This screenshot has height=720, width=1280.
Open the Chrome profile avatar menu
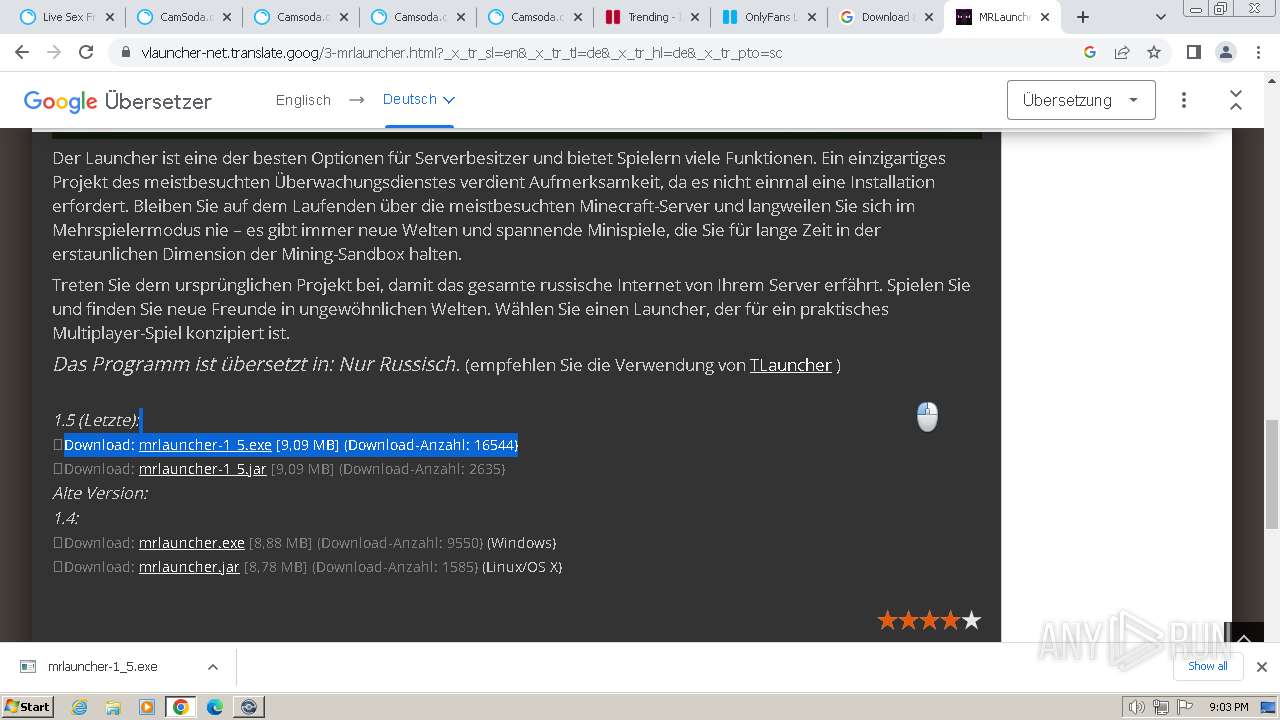click(x=1225, y=52)
